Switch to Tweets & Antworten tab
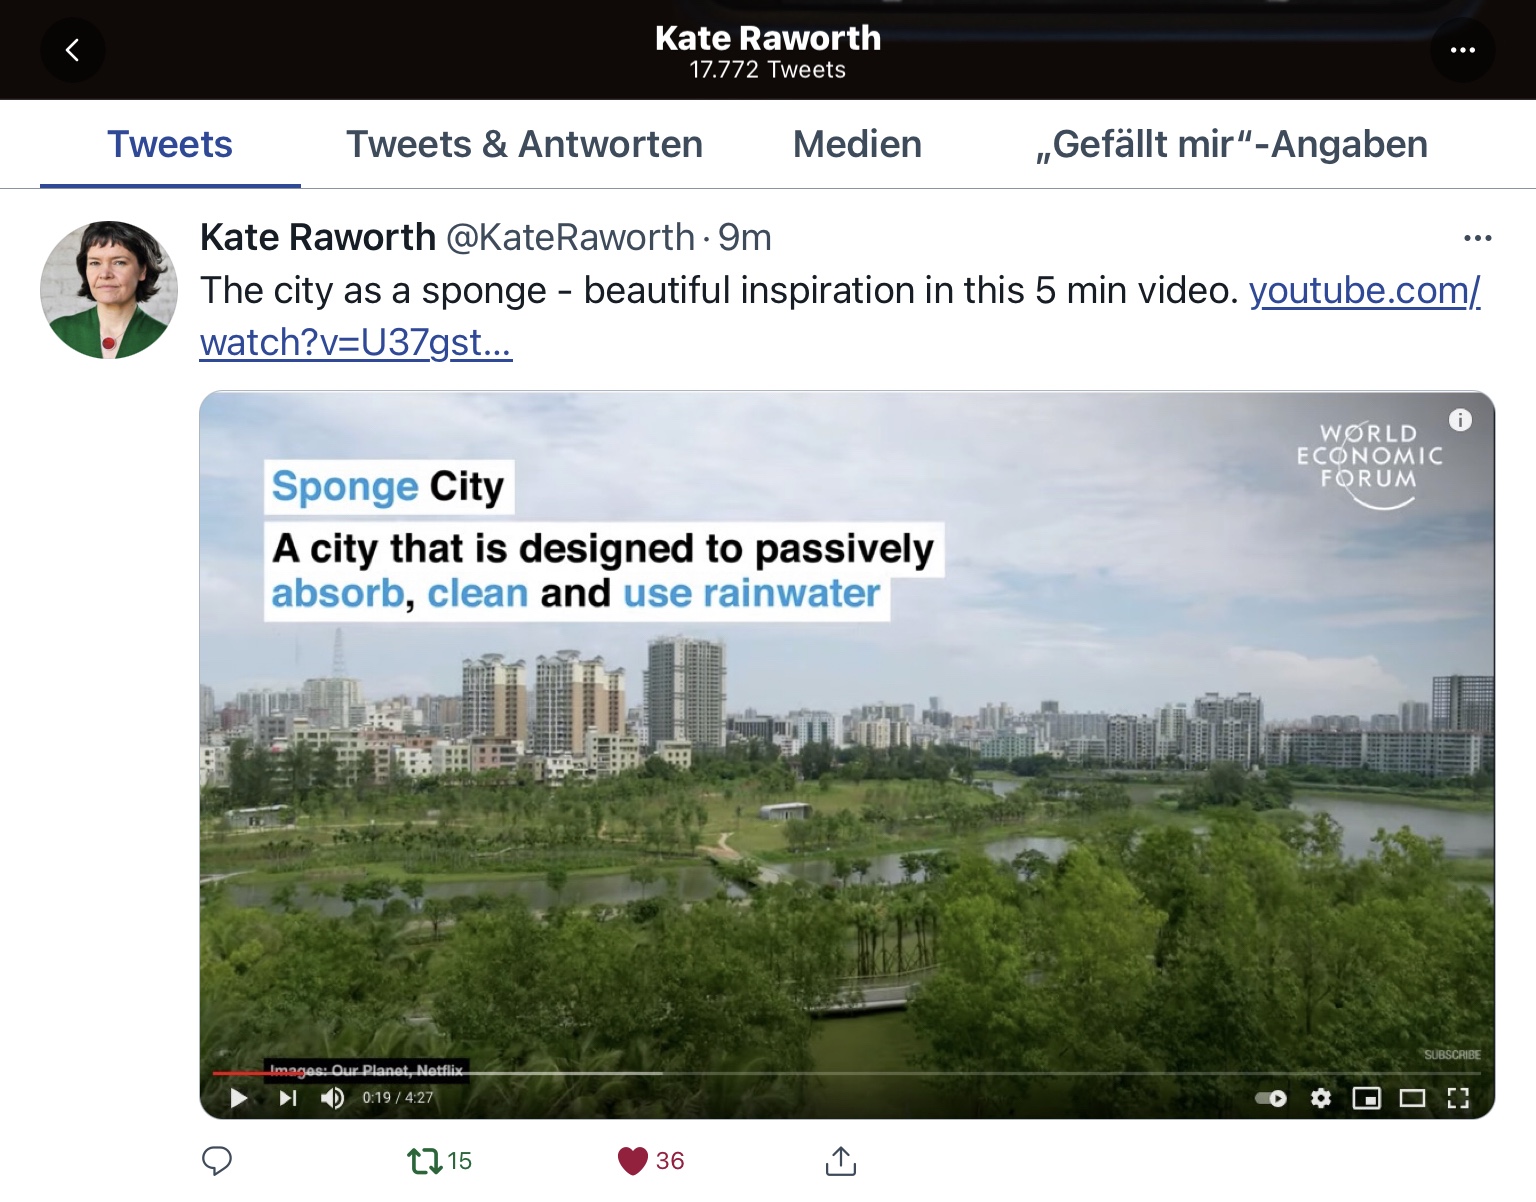1536x1202 pixels. pos(524,145)
